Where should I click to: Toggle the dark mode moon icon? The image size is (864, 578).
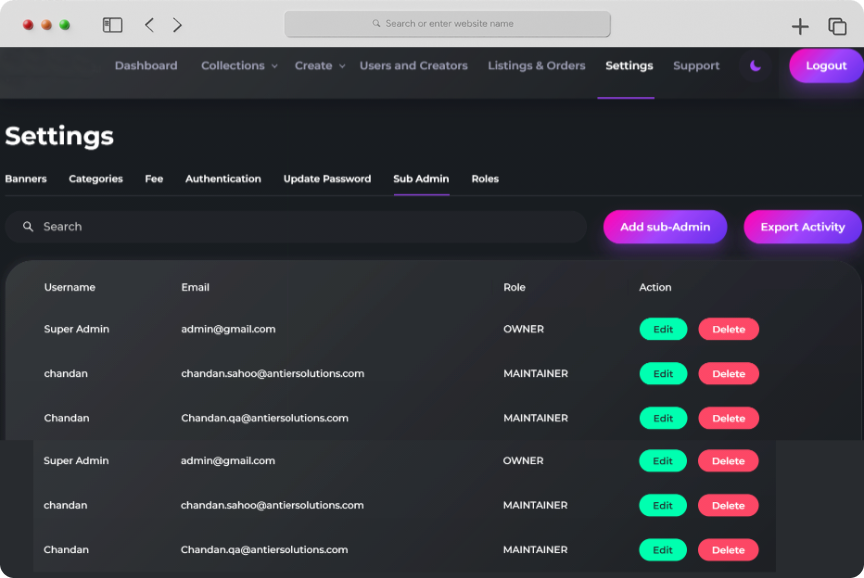pyautogui.click(x=756, y=66)
